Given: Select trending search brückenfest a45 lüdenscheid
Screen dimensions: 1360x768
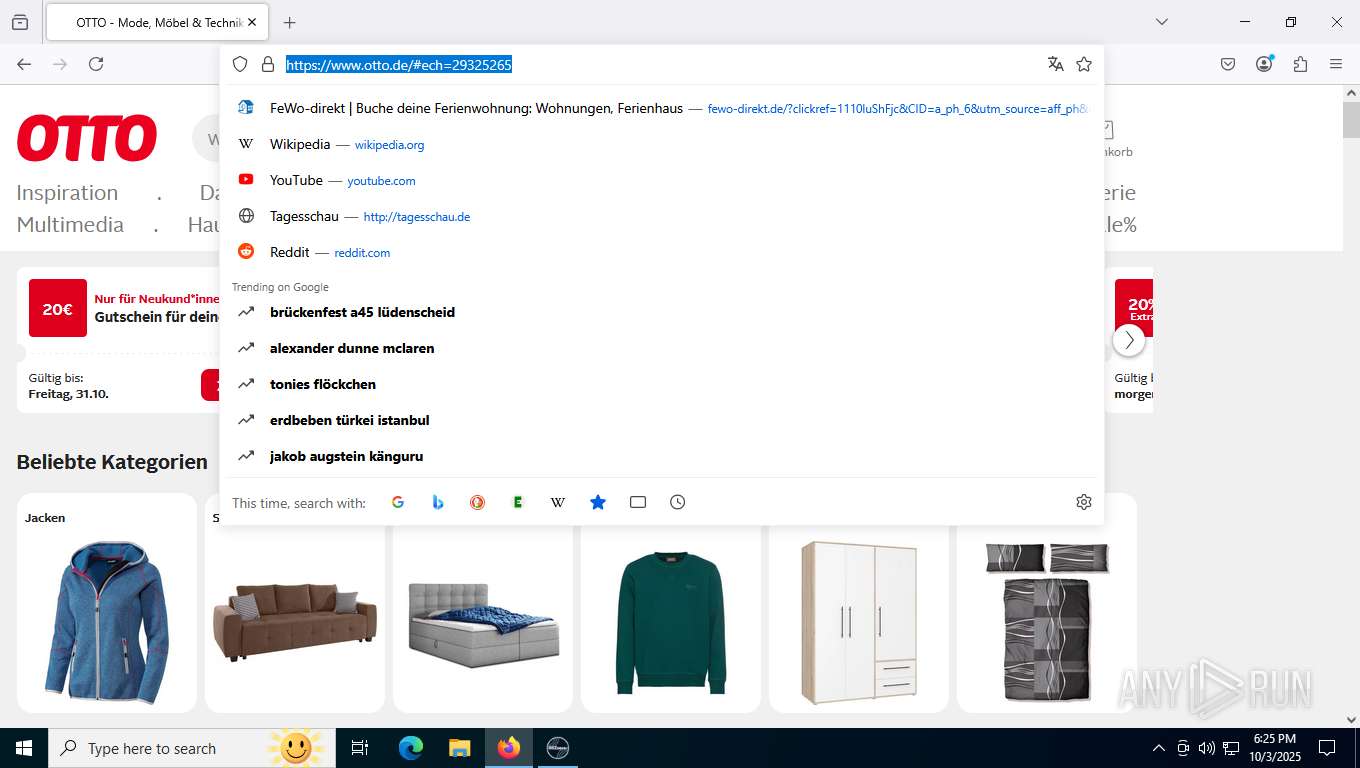Looking at the screenshot, I should tap(662, 312).
